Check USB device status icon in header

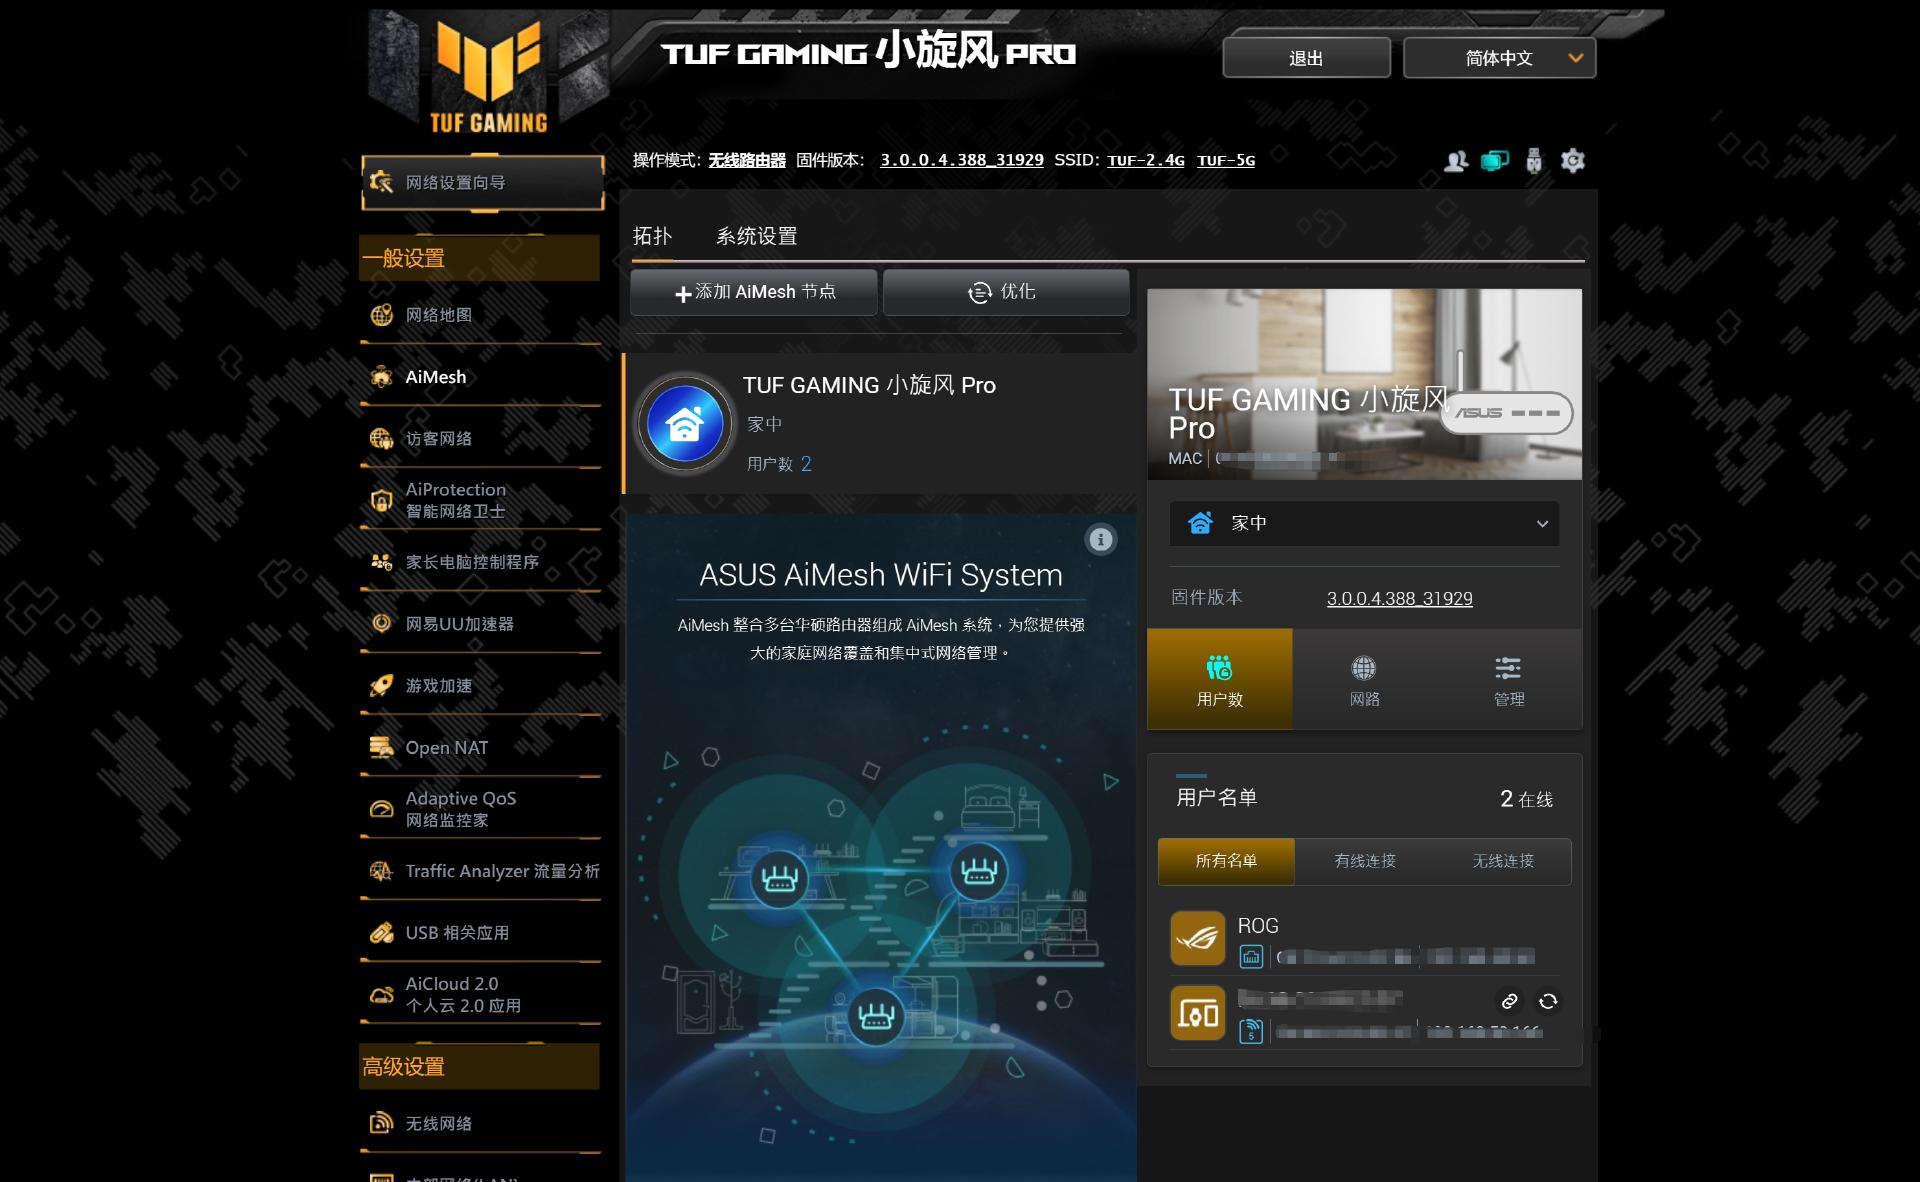[1534, 160]
